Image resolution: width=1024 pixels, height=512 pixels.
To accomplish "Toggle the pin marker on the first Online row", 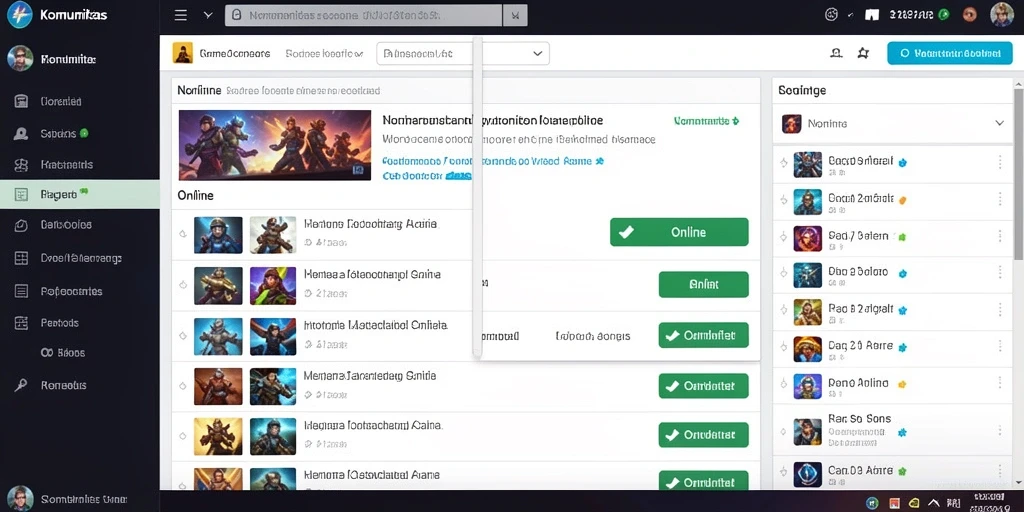I will 183,233.
